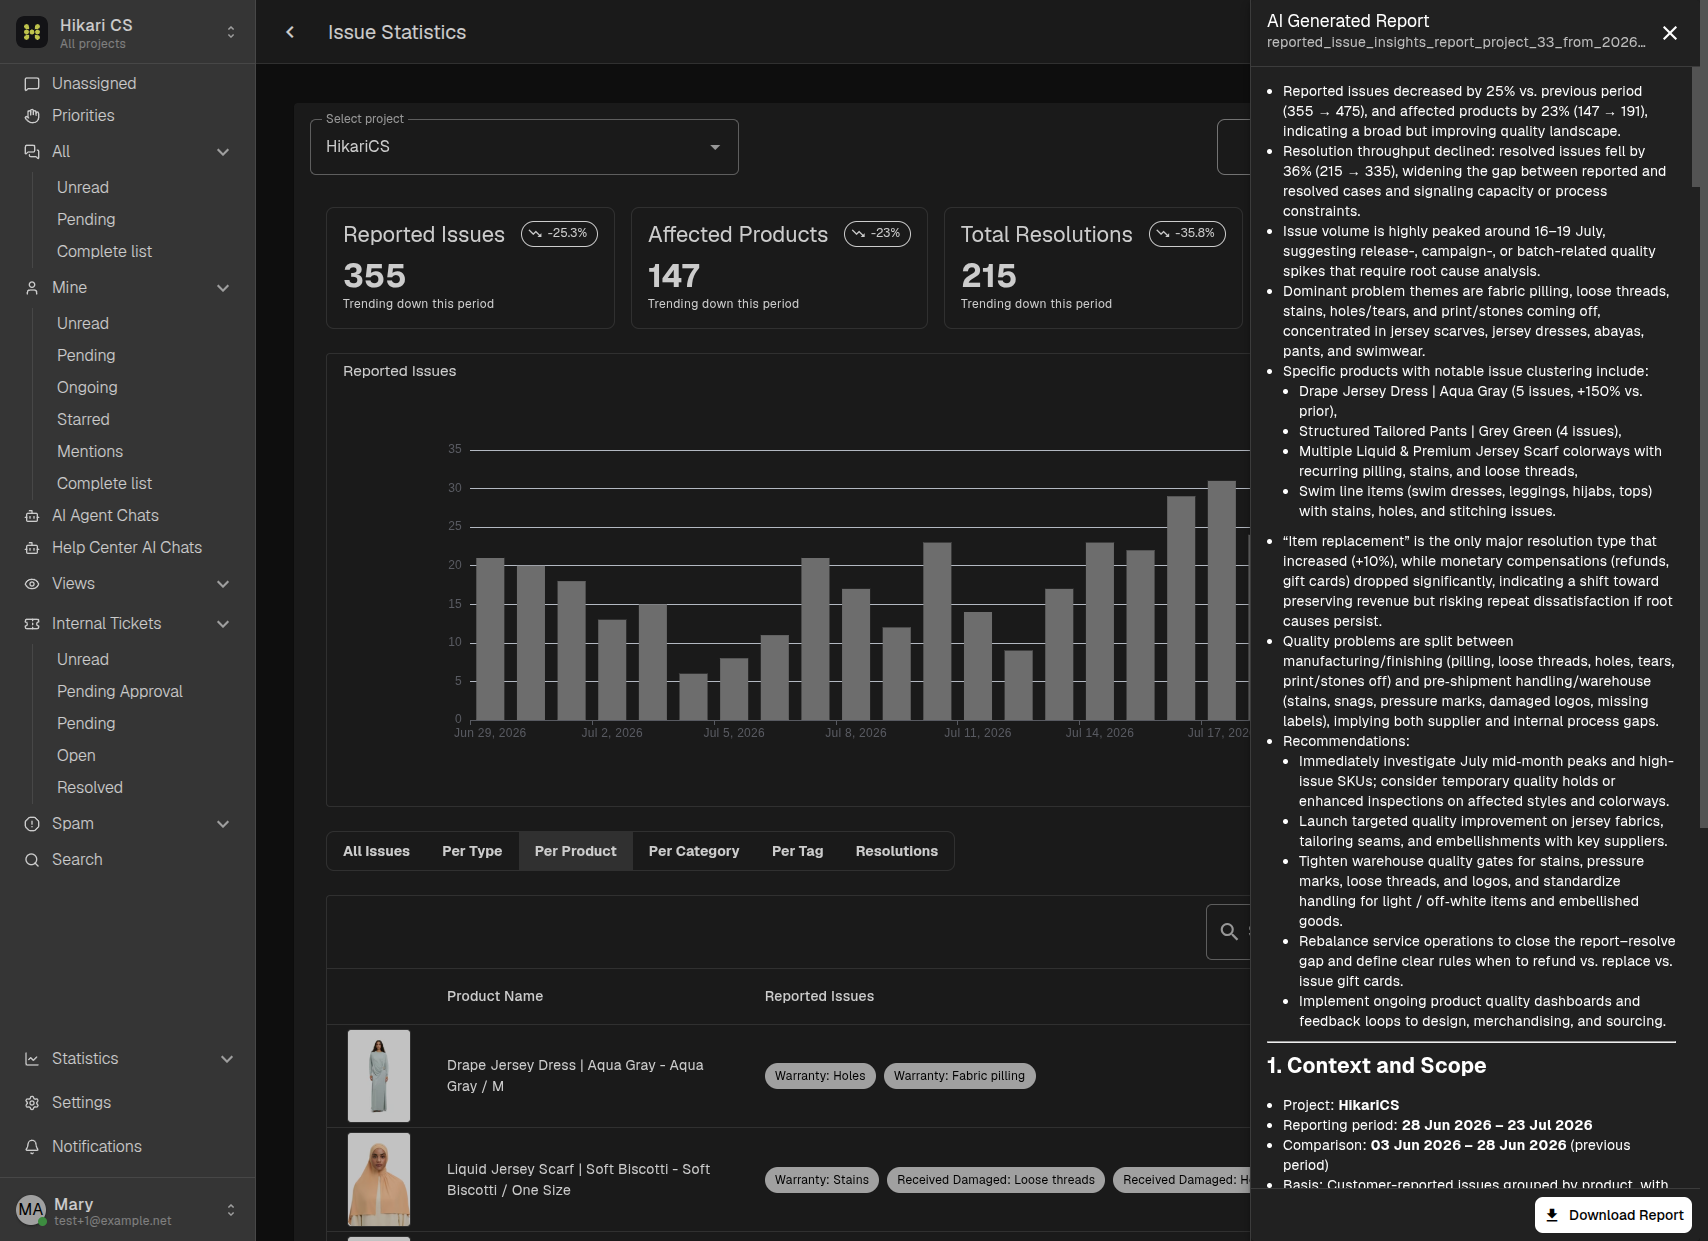The width and height of the screenshot is (1708, 1241).
Task: Open Mary's account menu arrows
Action: point(231,1210)
